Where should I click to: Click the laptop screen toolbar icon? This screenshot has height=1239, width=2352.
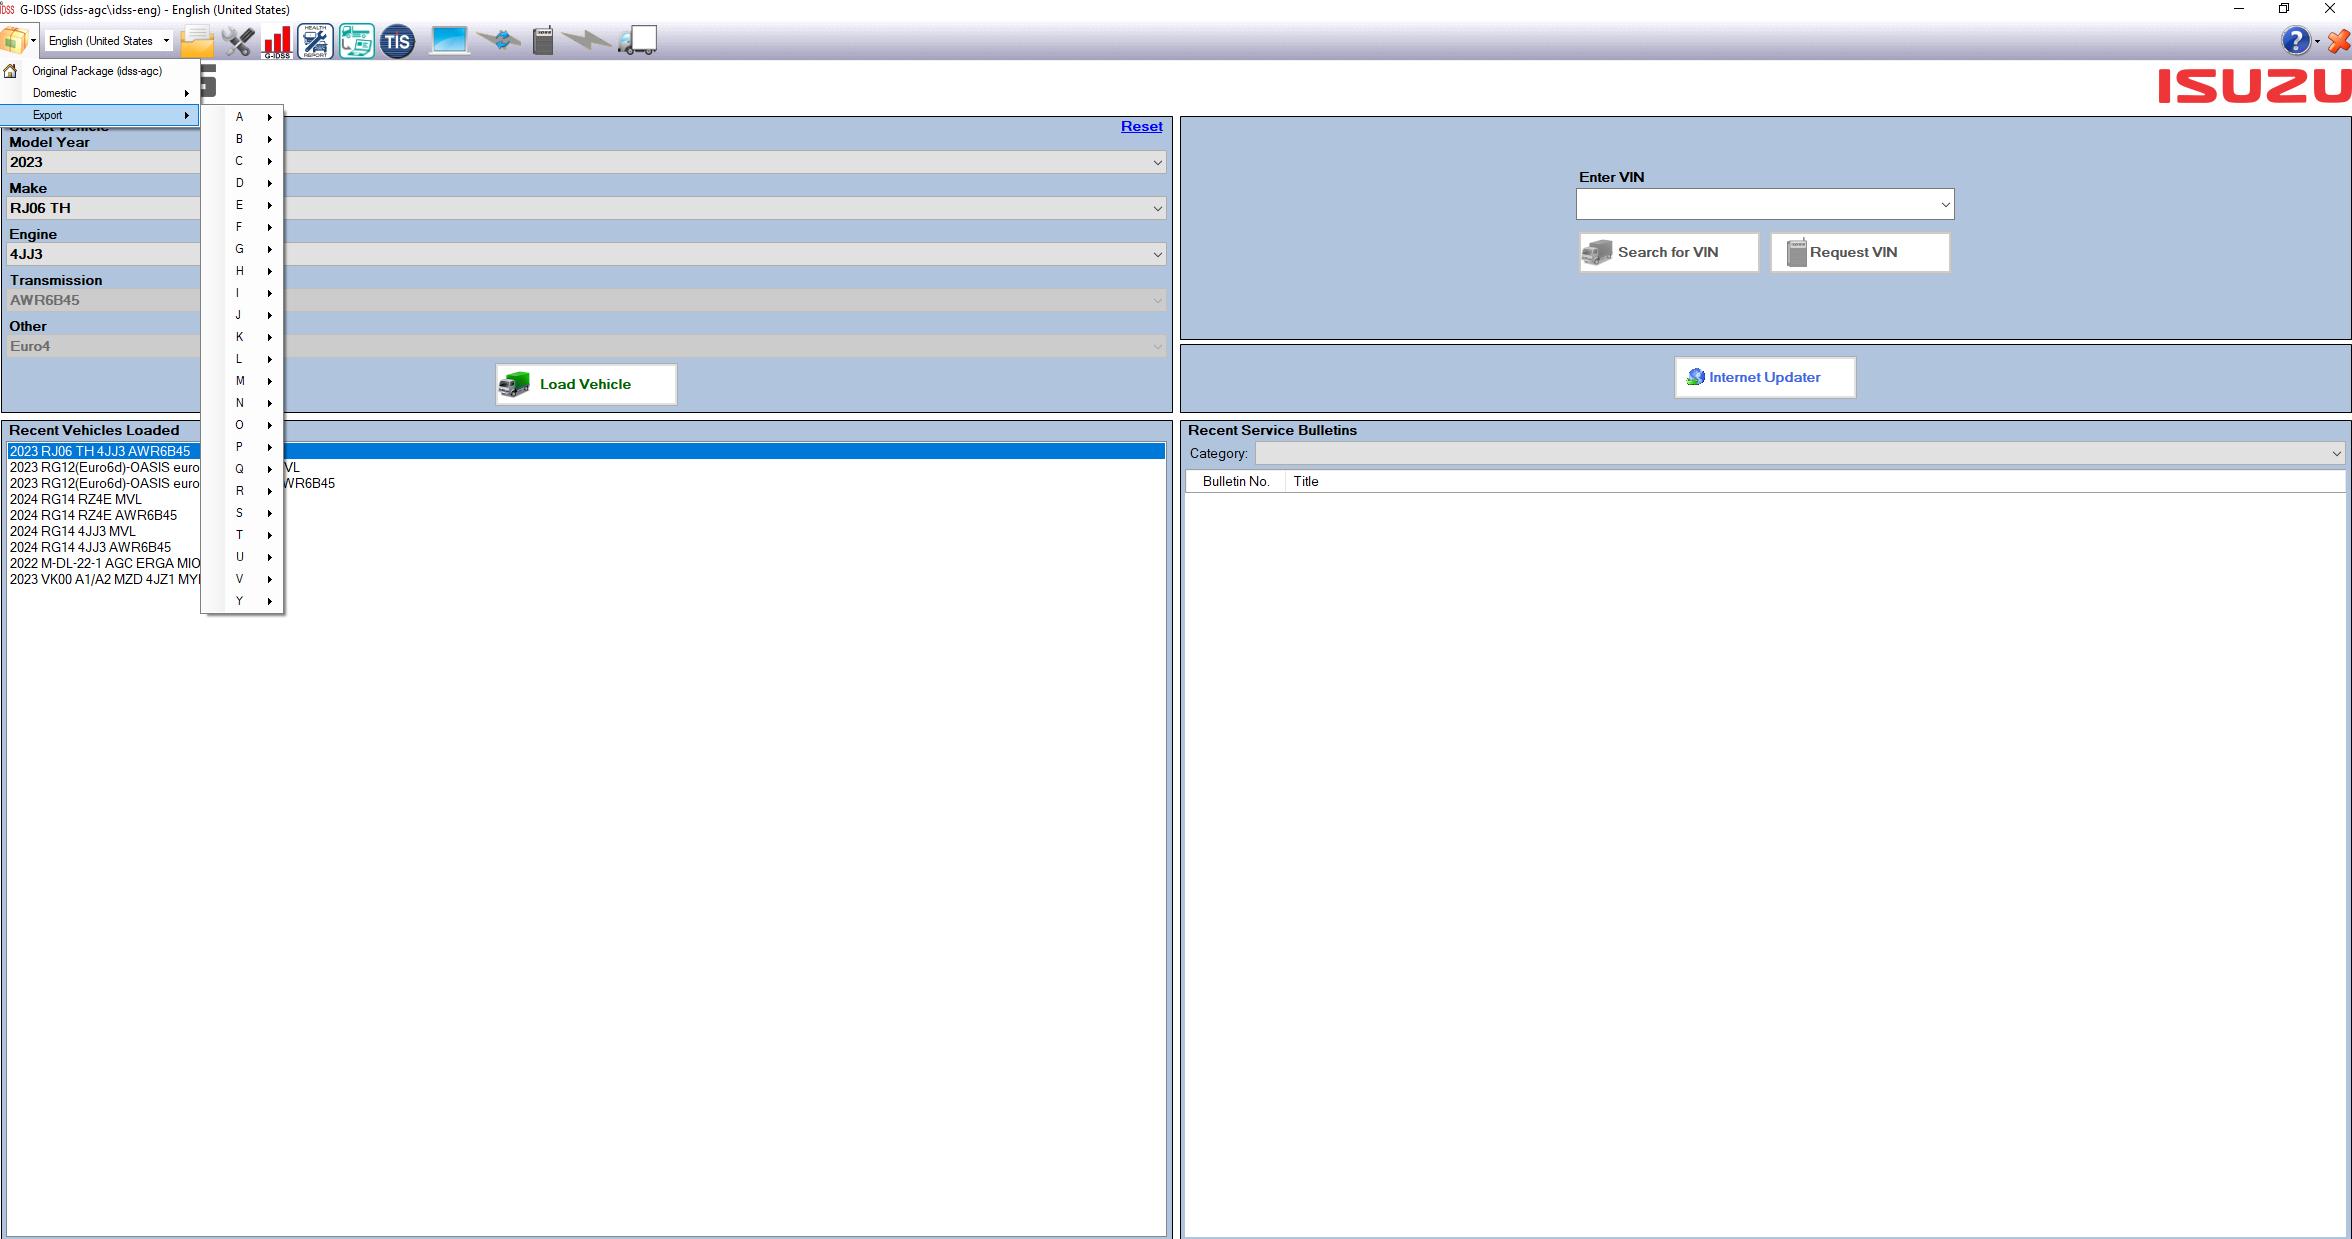tap(449, 41)
